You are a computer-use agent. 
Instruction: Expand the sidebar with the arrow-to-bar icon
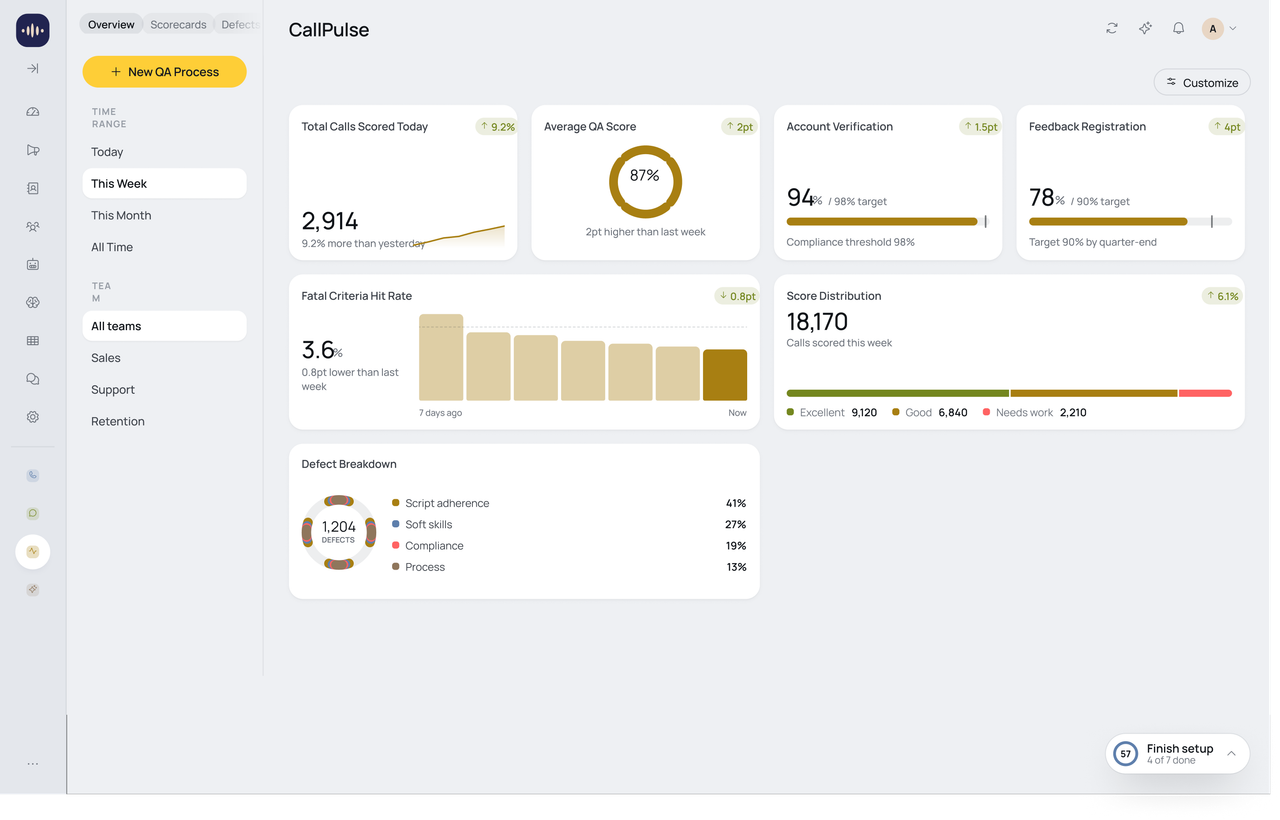33,69
